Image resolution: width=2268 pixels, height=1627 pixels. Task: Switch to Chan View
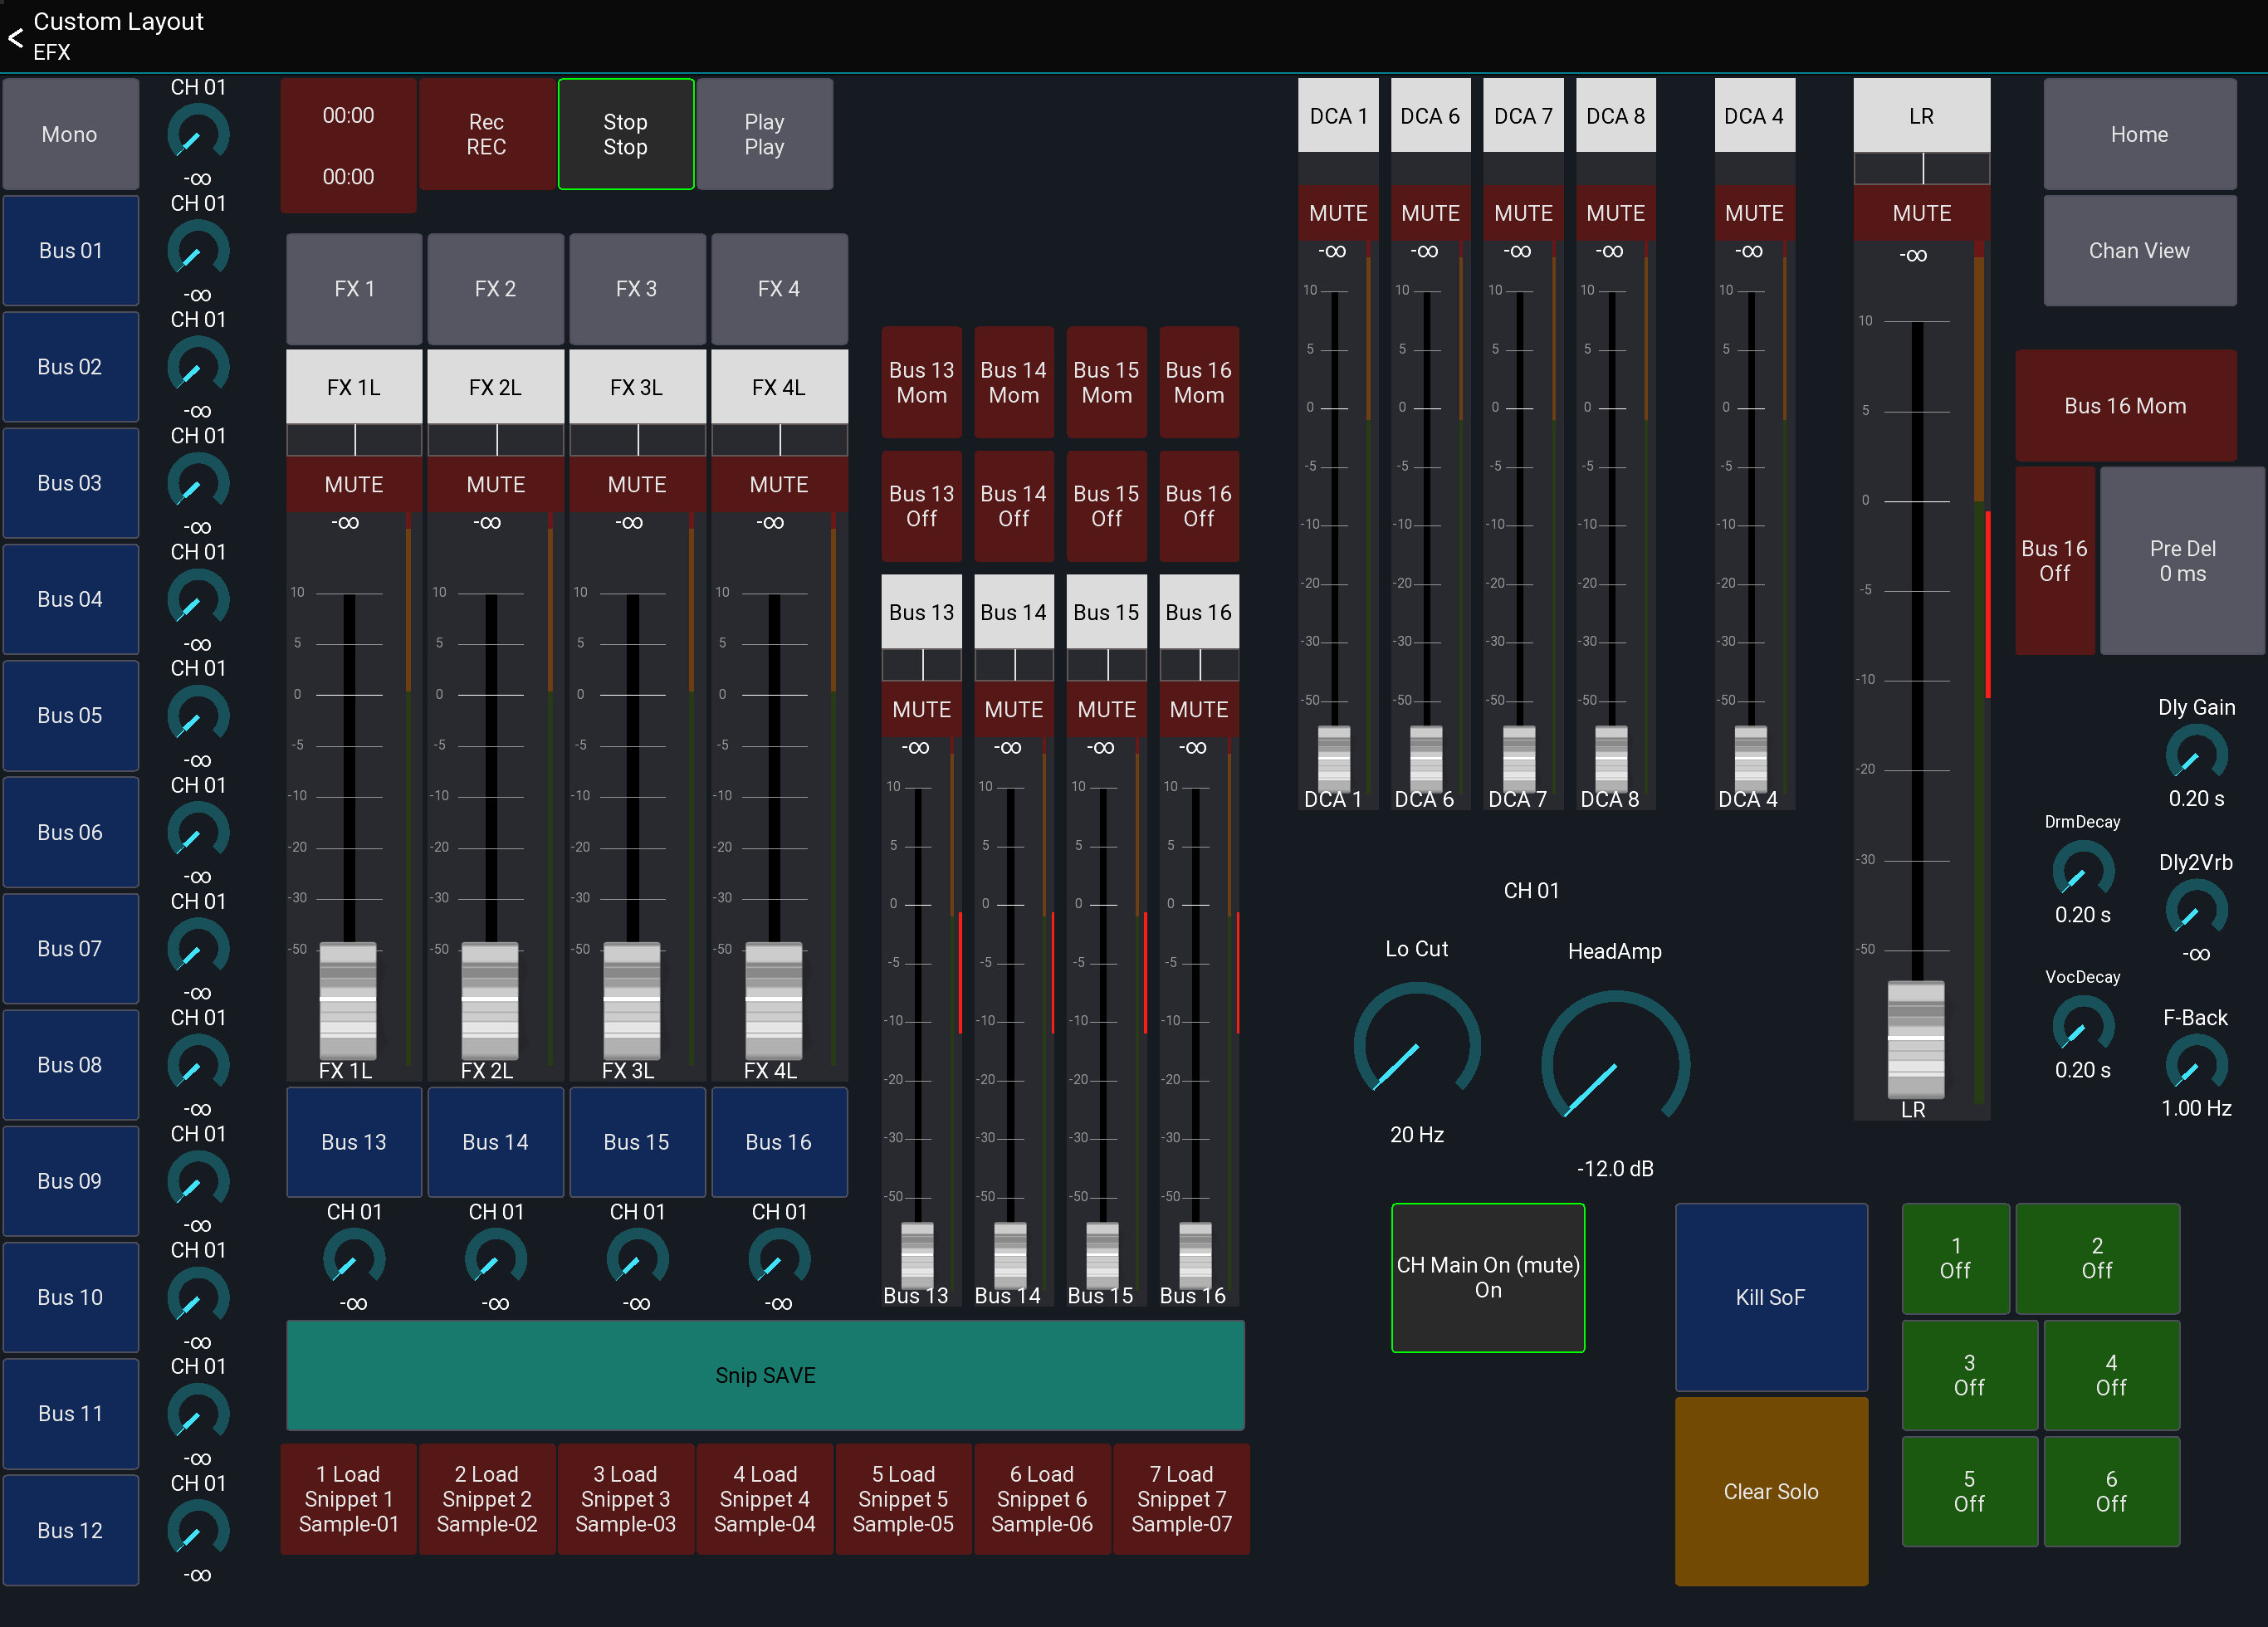[2139, 251]
